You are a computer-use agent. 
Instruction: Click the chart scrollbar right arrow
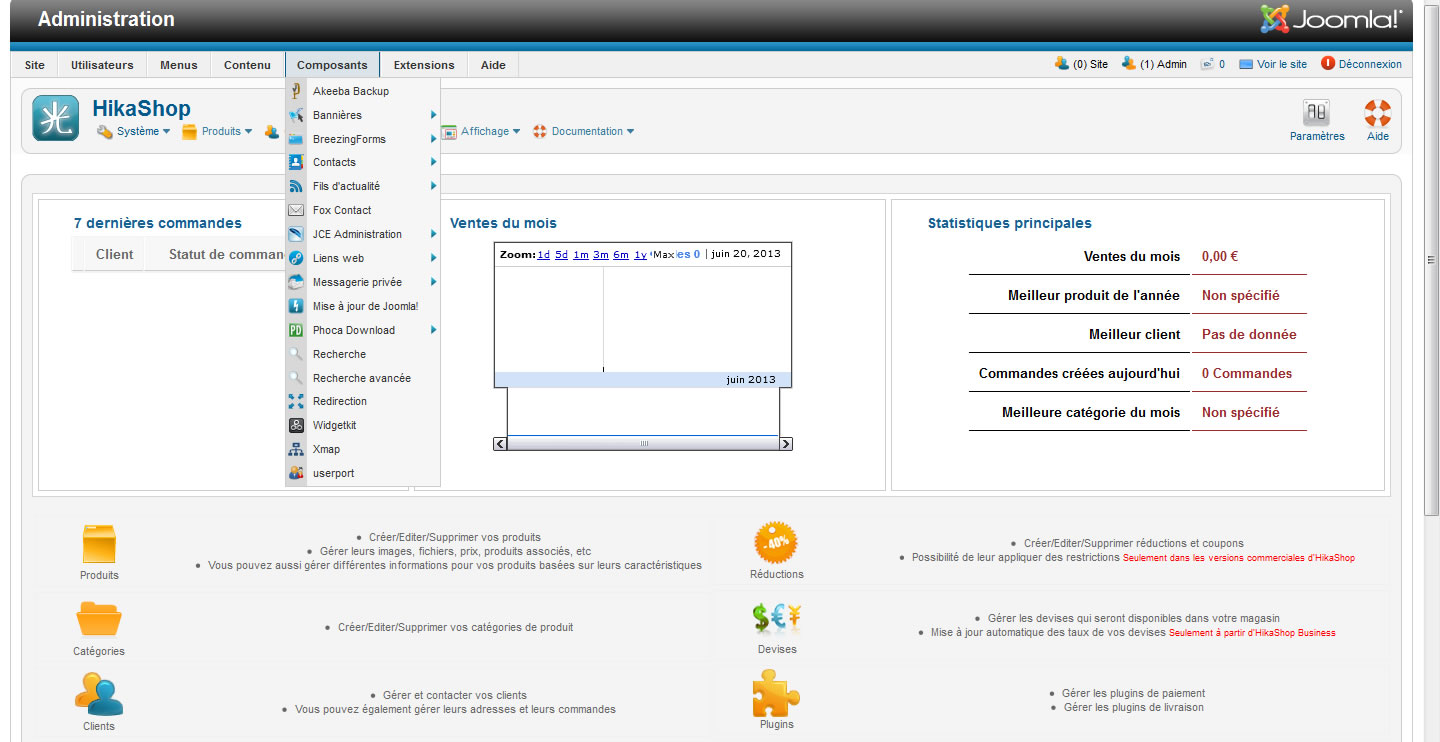tap(785, 443)
